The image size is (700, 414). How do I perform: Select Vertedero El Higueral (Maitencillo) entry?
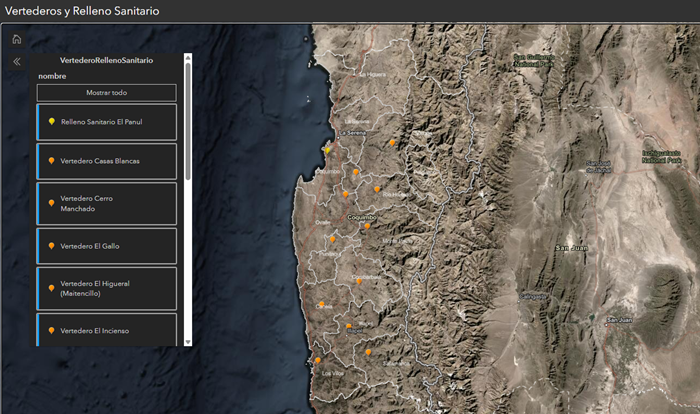point(107,289)
